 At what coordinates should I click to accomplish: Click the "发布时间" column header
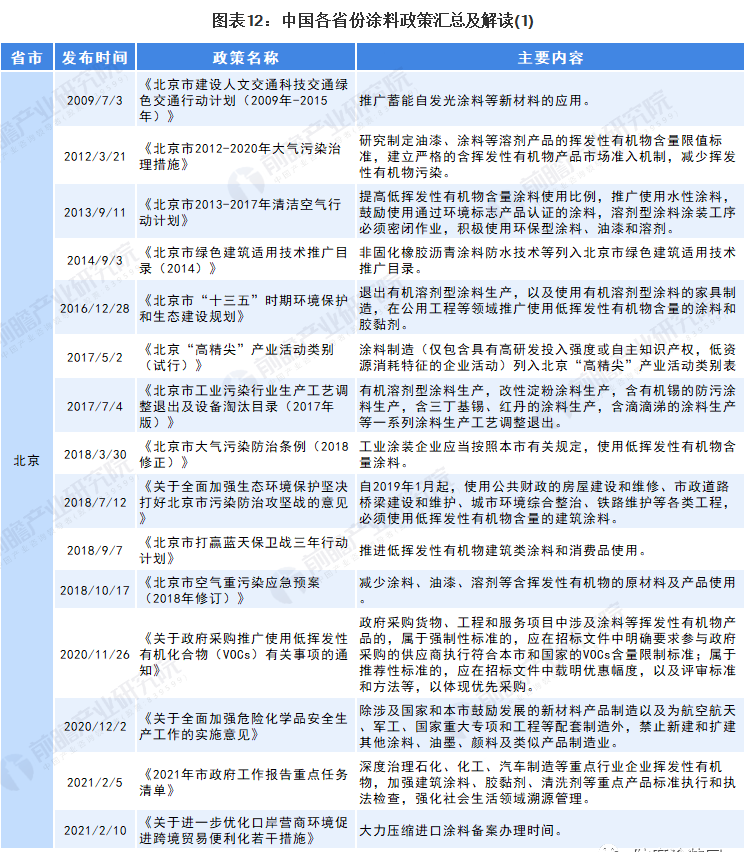click(x=95, y=58)
